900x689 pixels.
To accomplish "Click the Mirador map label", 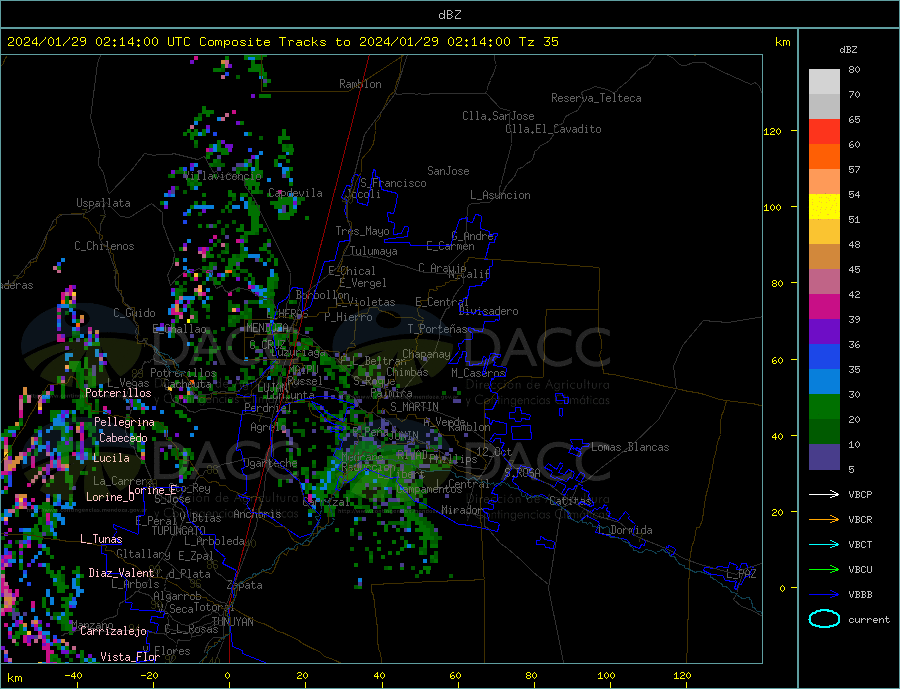I will point(461,510).
